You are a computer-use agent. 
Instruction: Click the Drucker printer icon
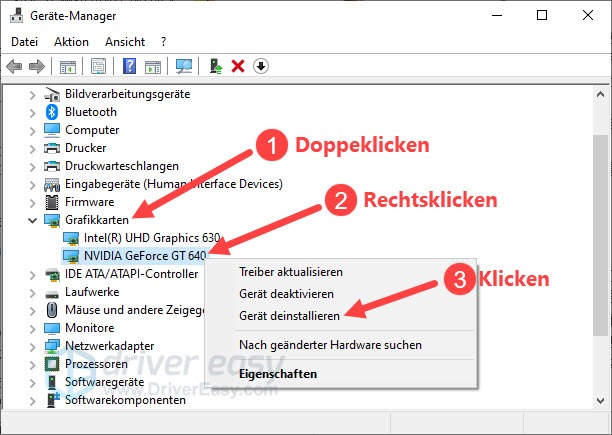coord(52,148)
